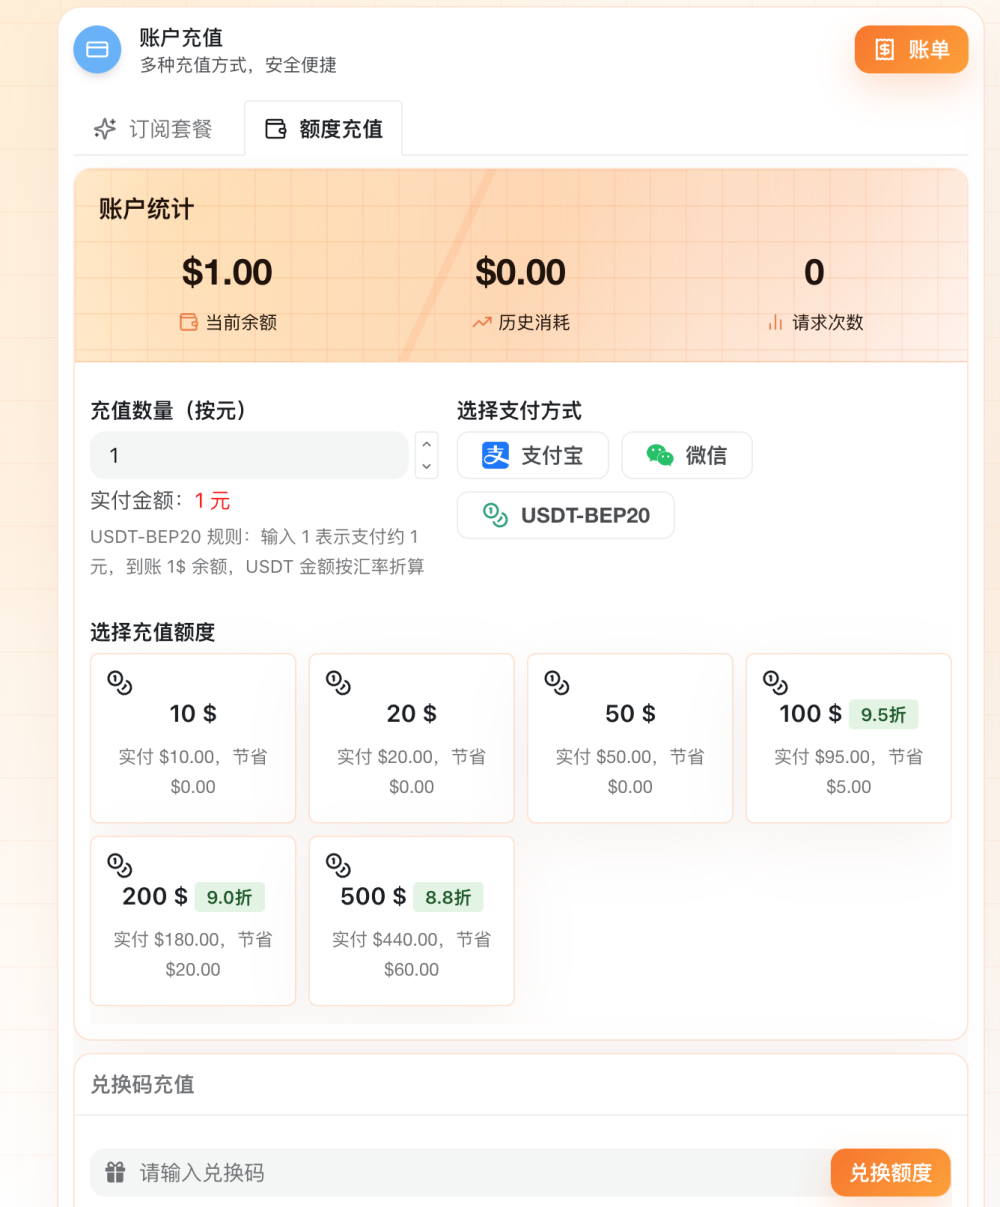This screenshot has height=1207, width=1000.
Task: Click the wallet icon beside 当前余额
Action: coord(188,322)
